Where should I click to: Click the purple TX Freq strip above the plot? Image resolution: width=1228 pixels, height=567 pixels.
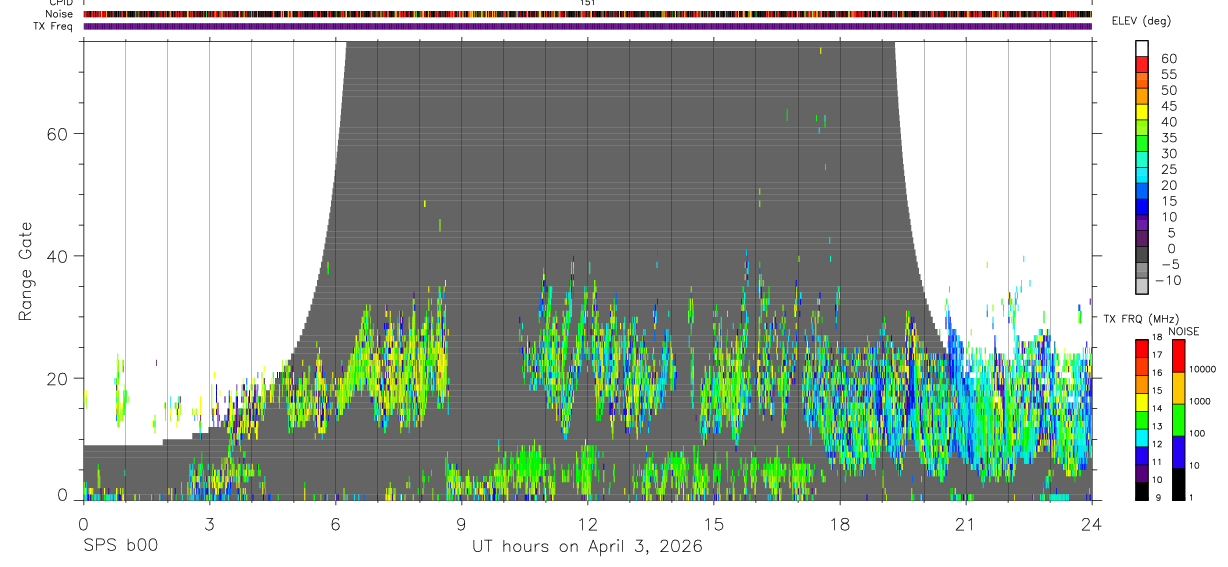(587, 26)
